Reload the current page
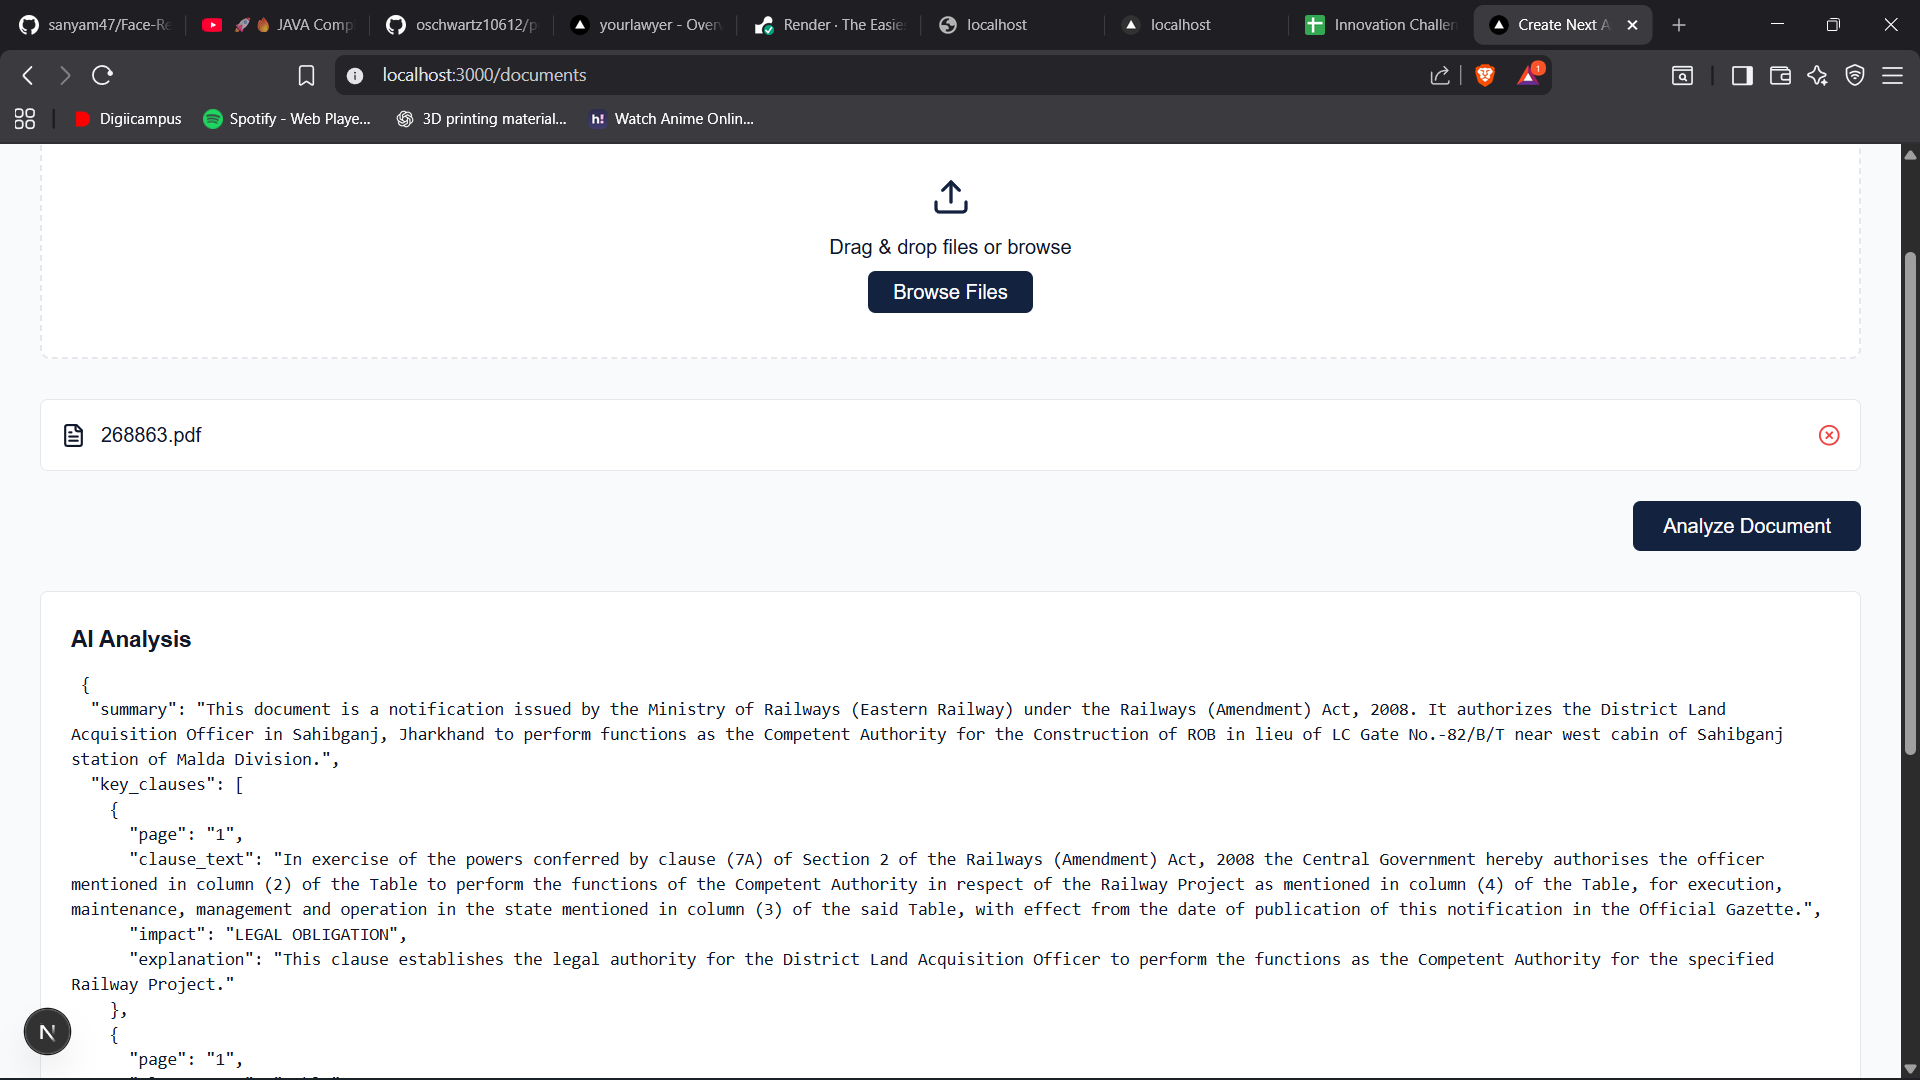Viewport: 1920px width, 1080px height. pos(102,75)
